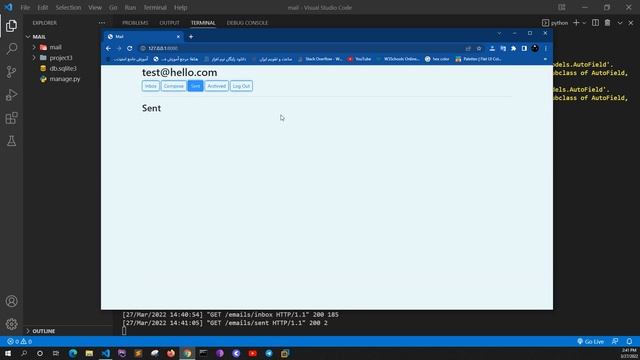The image size is (640, 360).
Task: Close the VS Code terminal panel
Action: point(631,23)
